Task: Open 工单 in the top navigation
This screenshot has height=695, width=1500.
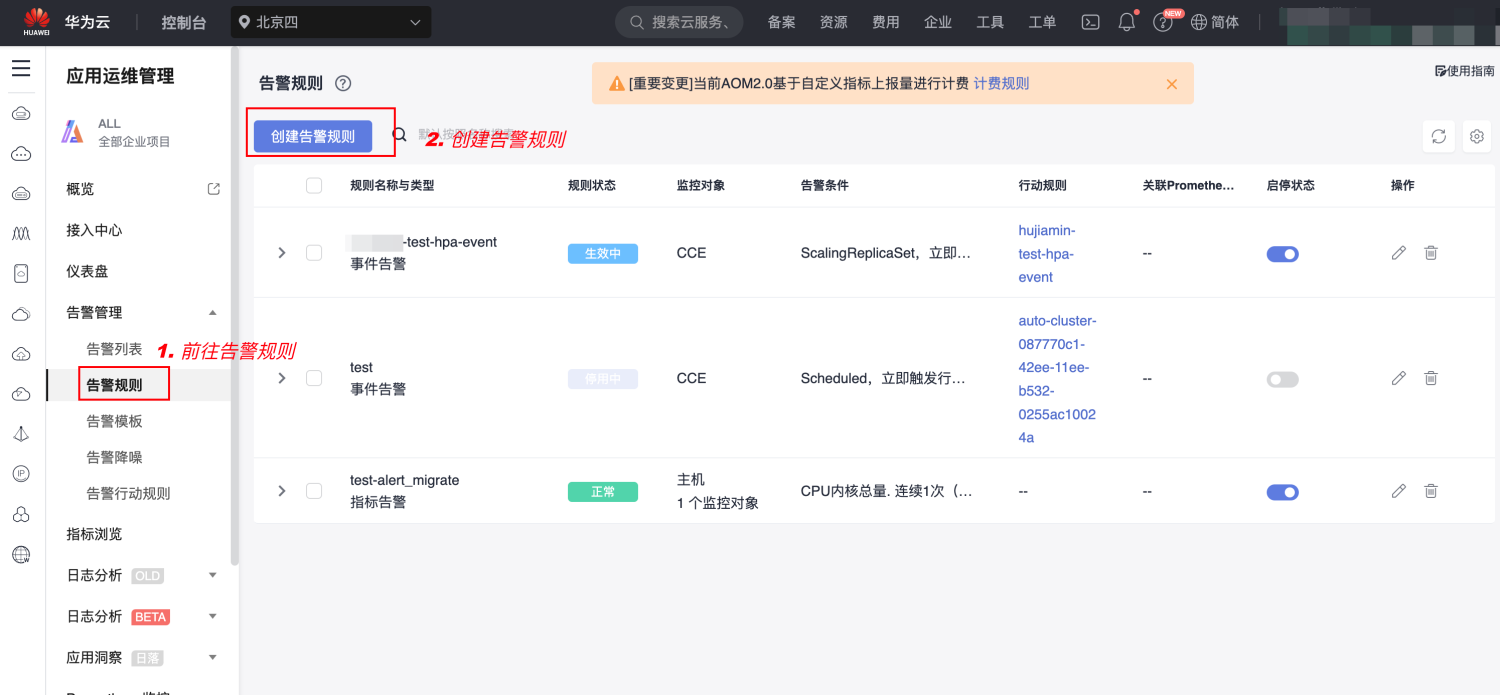Action: coord(1042,22)
